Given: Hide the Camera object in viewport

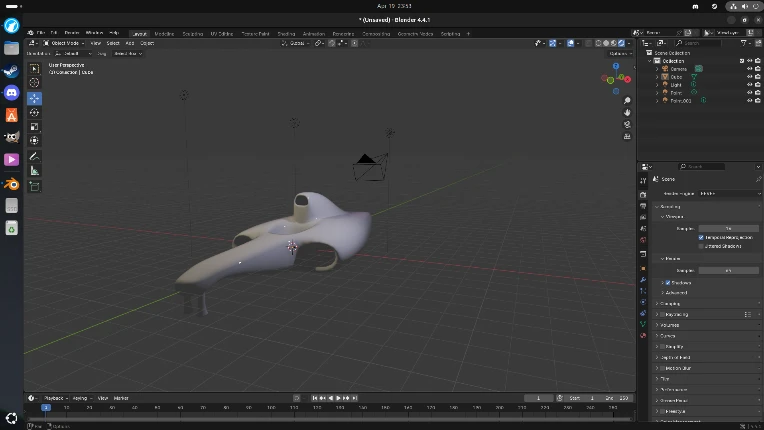Looking at the screenshot, I should click(750, 69).
